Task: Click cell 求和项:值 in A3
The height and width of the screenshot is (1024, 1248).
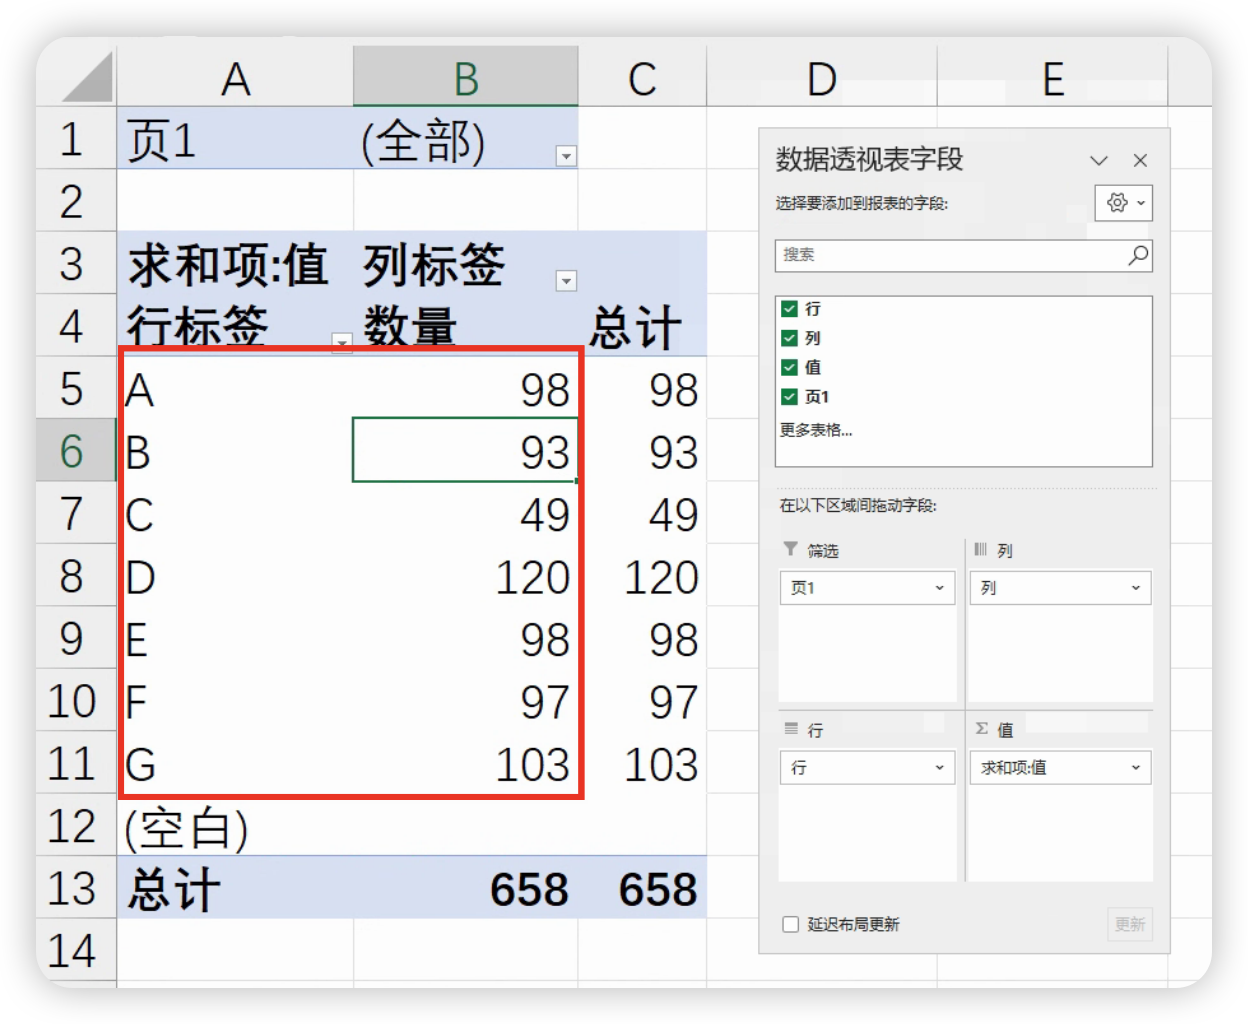Action: (235, 264)
